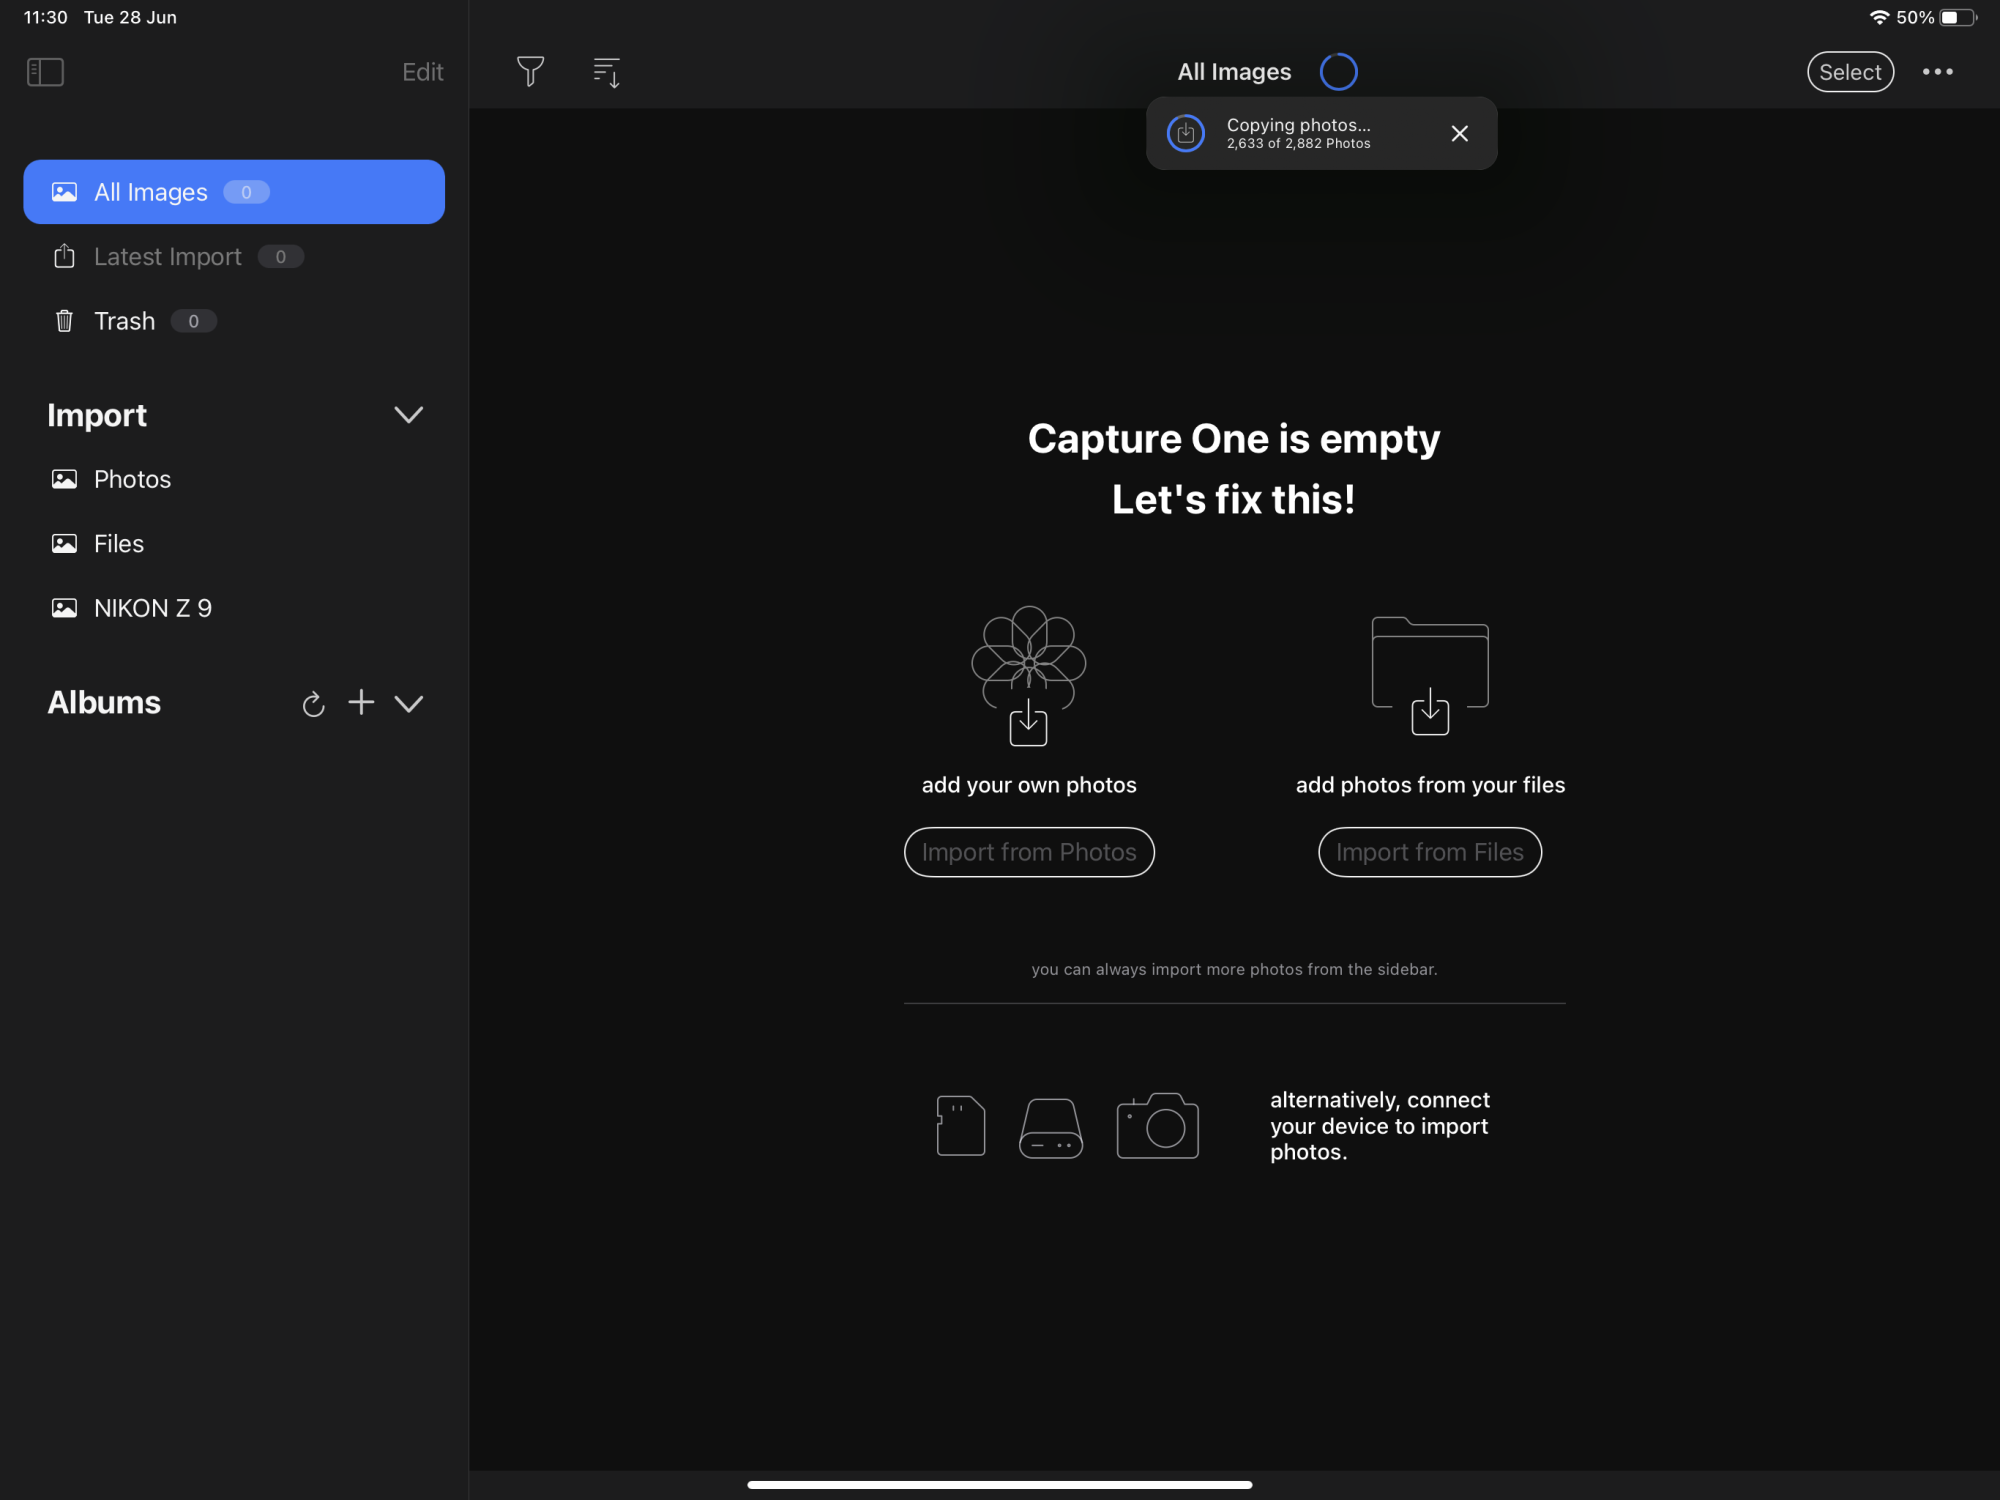Collapse the Albums section chevron
Screen dimensions: 2000x1500
point(408,704)
